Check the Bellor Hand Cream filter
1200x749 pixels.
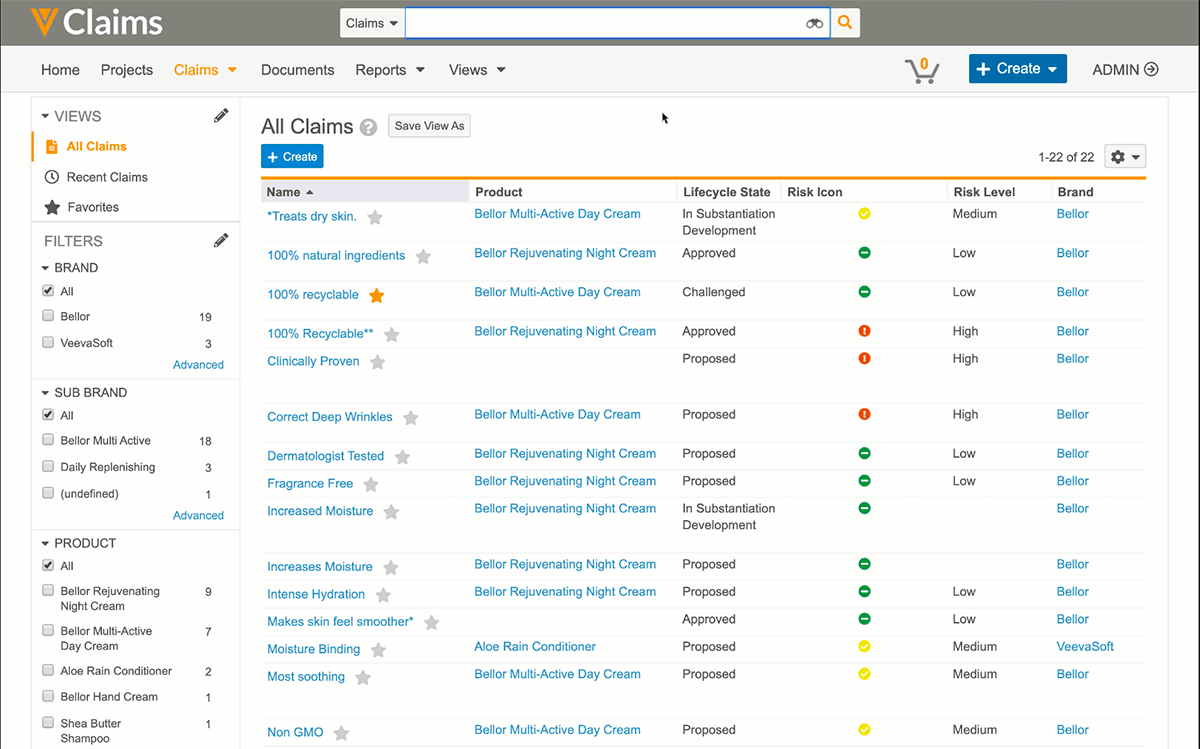pyautogui.click(x=48, y=696)
